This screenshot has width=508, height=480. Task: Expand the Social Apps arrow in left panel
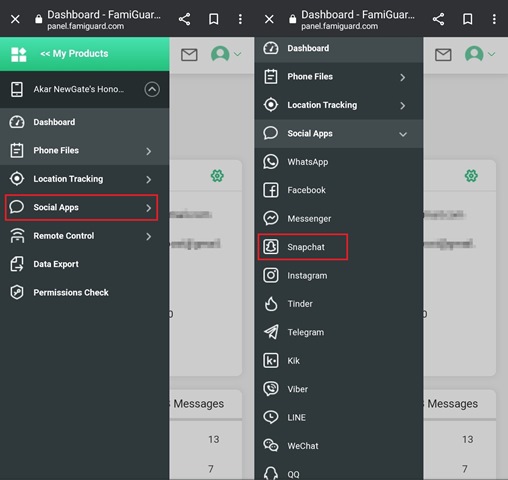149,208
